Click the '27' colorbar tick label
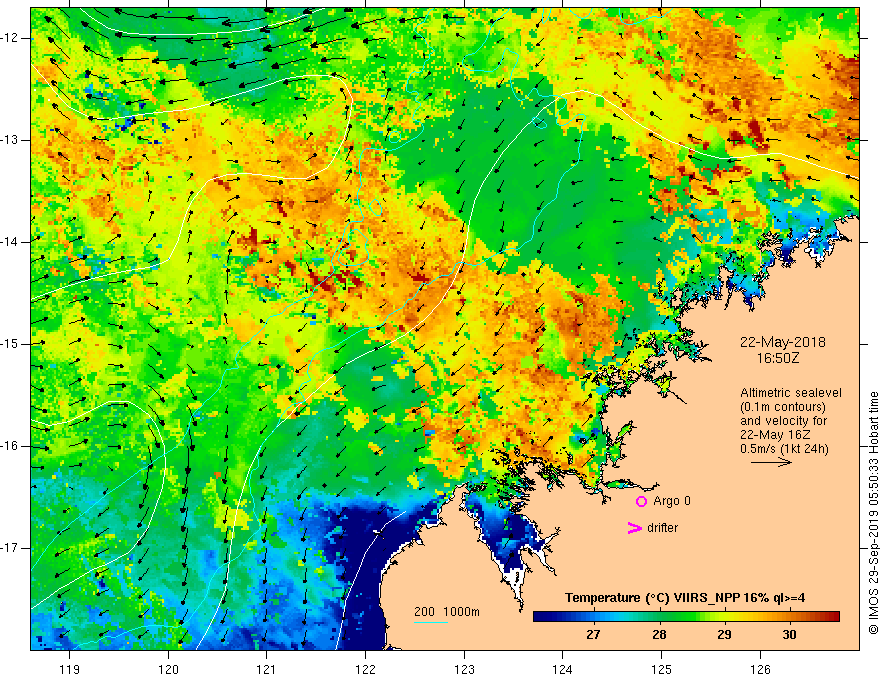This screenshot has height=680, width=880. pyautogui.click(x=593, y=635)
